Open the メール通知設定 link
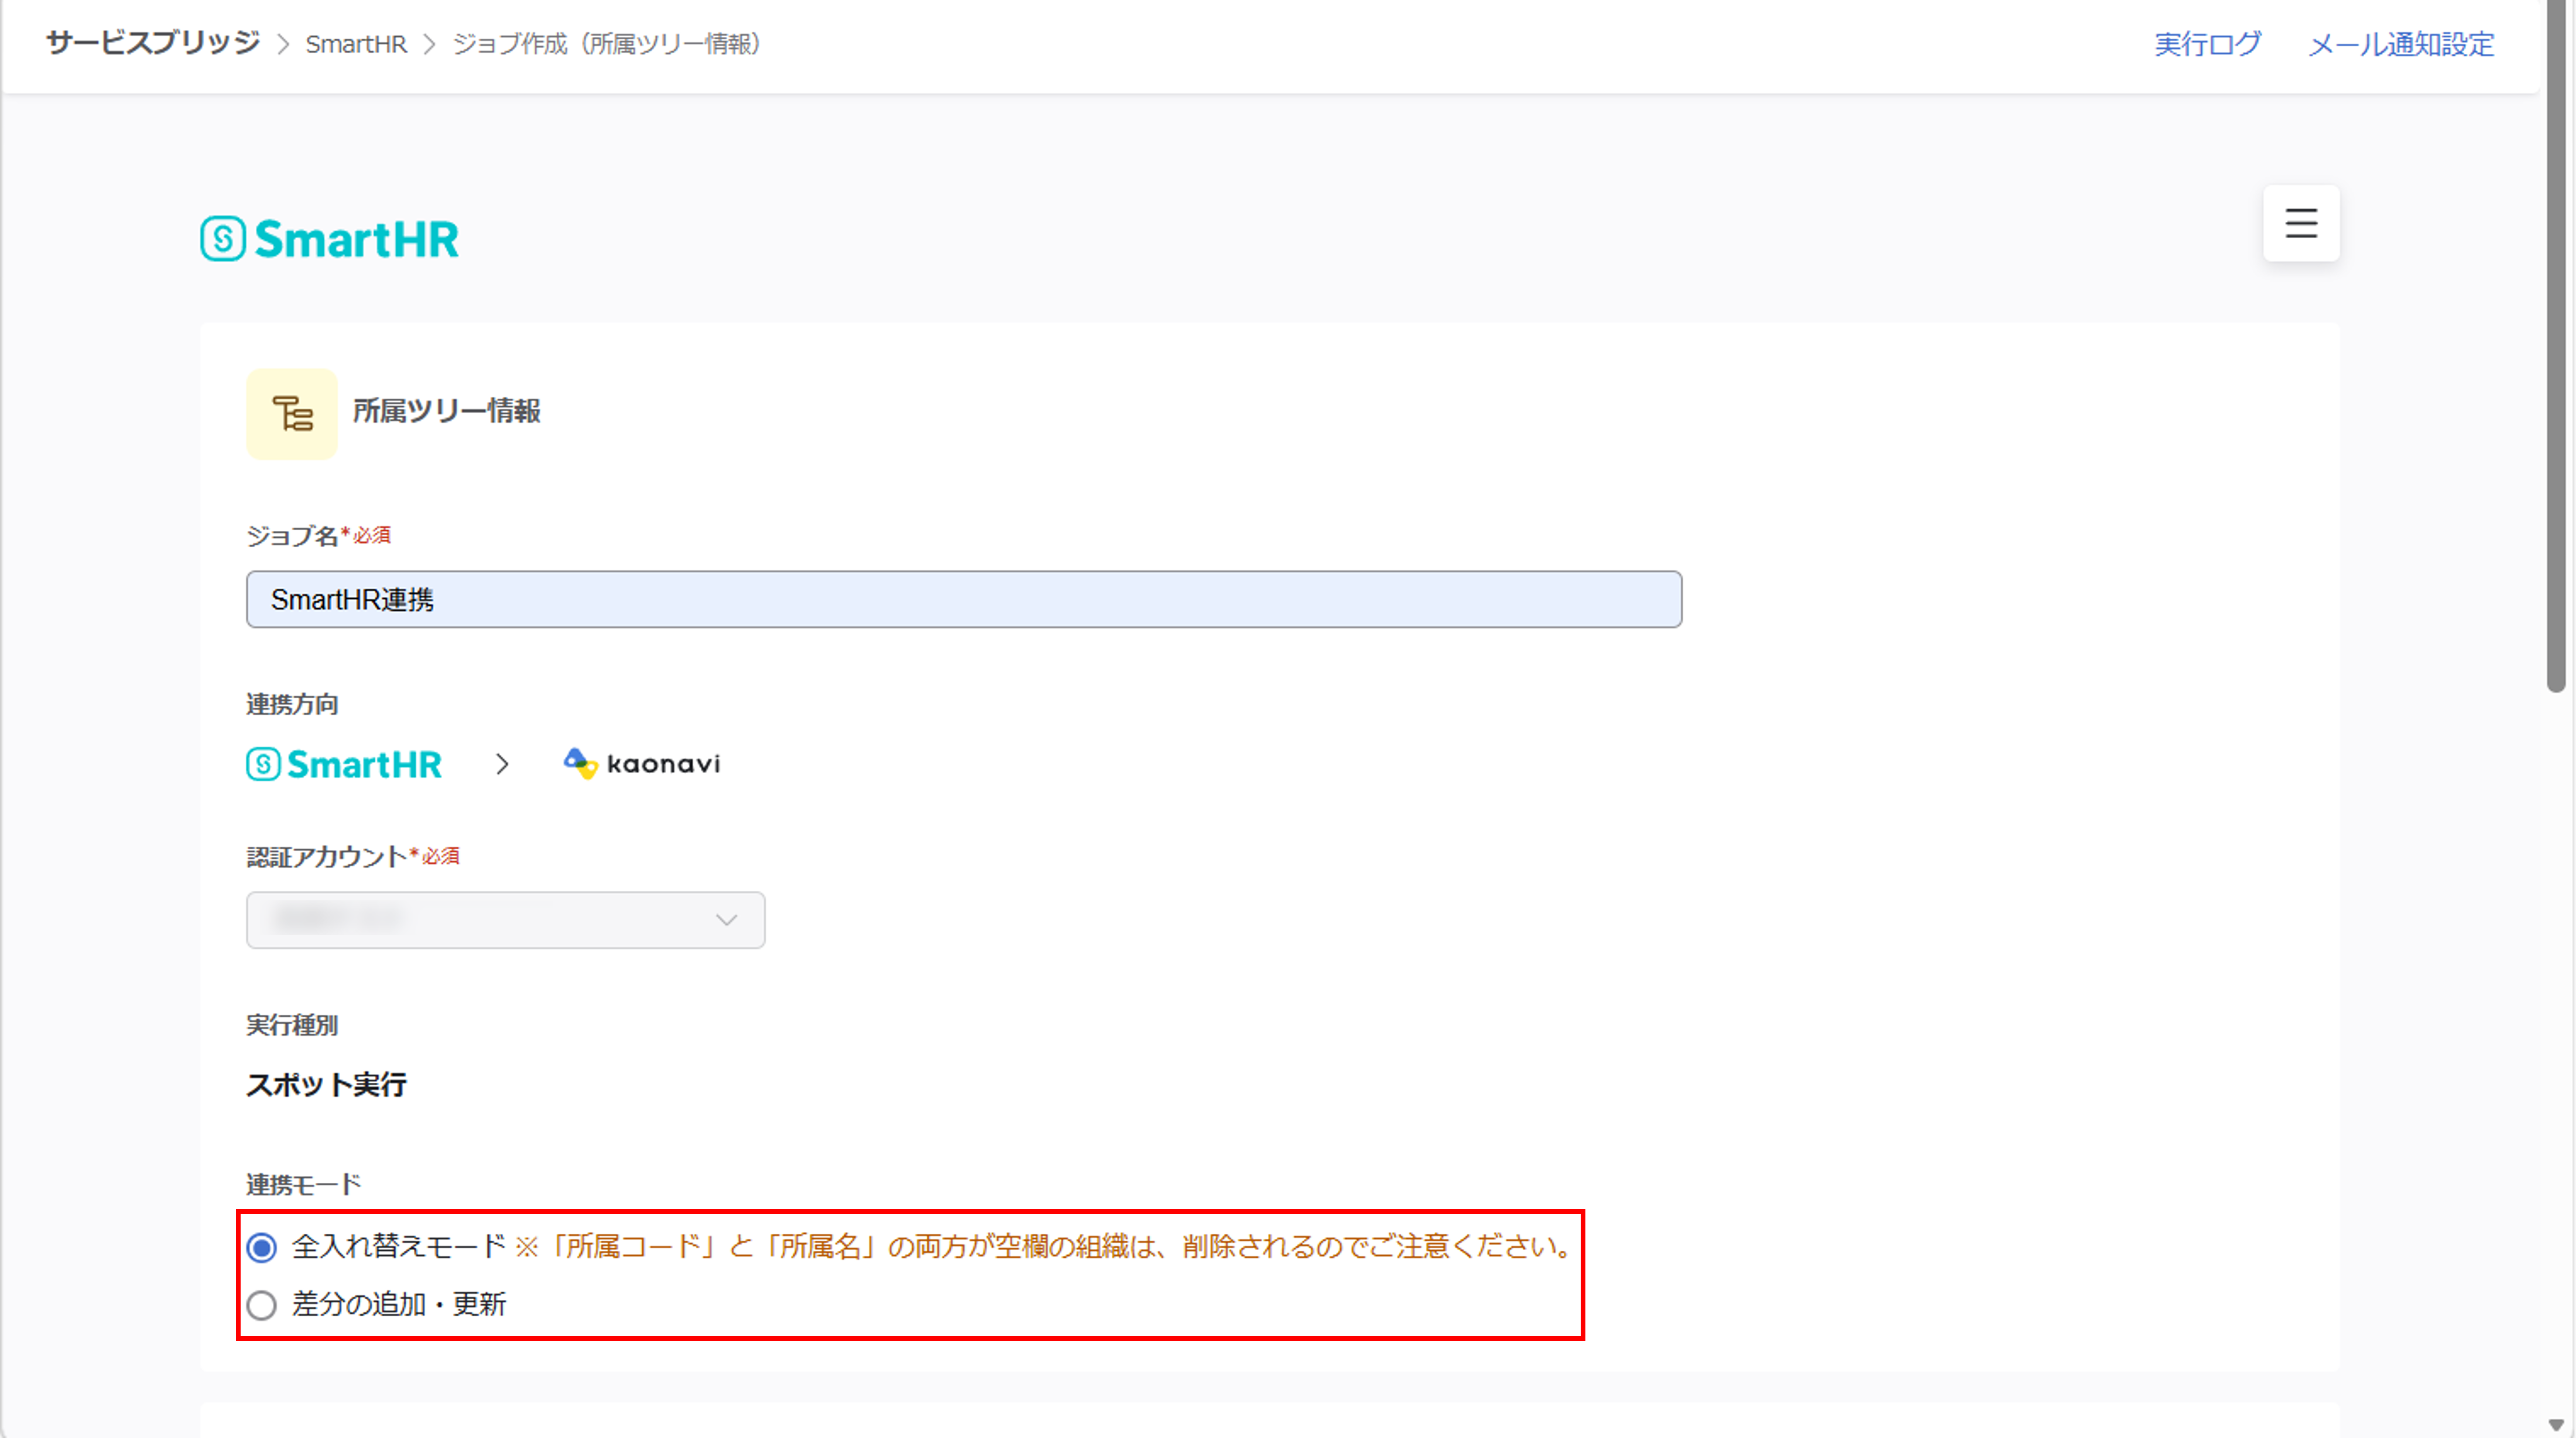Image resolution: width=2576 pixels, height=1438 pixels. tap(2401, 44)
